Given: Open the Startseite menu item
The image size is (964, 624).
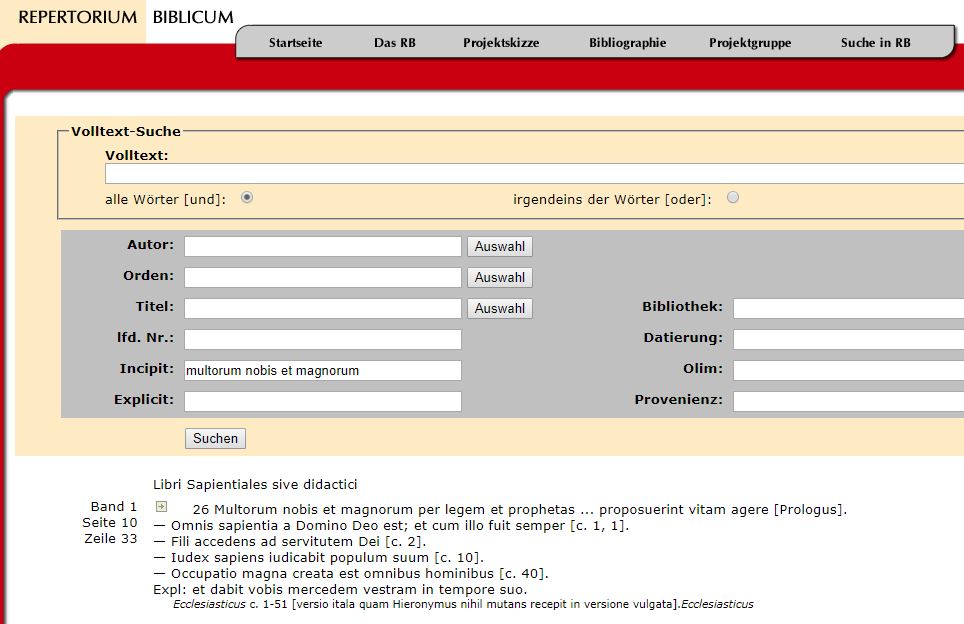Looking at the screenshot, I should coord(295,43).
